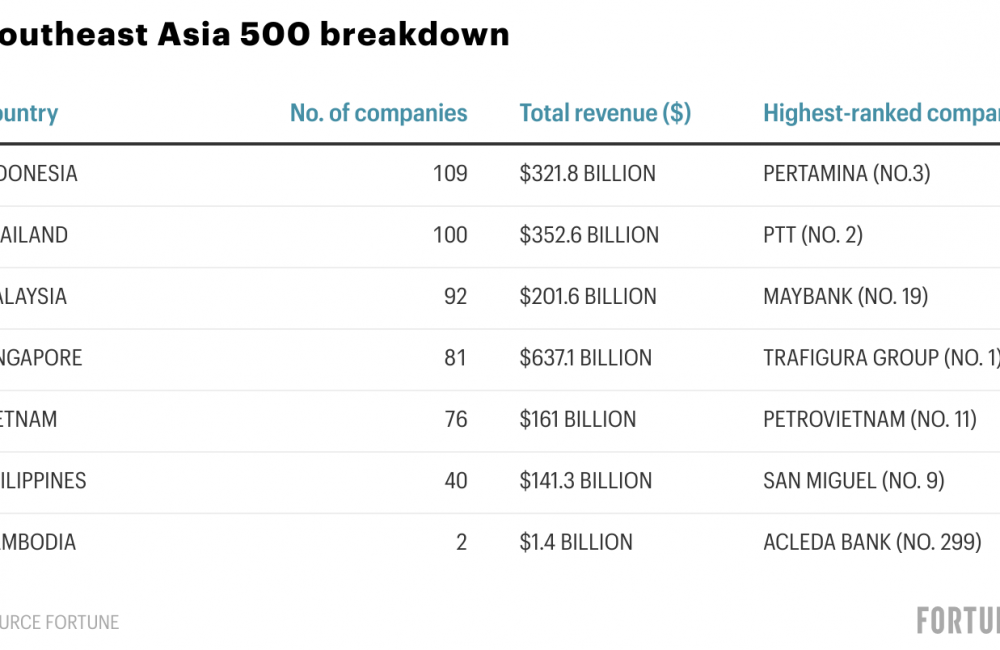Click Vietnam's $161 billion revenue cell
Image resolution: width=1000 pixels, height=650 pixels.
pyautogui.click(x=577, y=419)
